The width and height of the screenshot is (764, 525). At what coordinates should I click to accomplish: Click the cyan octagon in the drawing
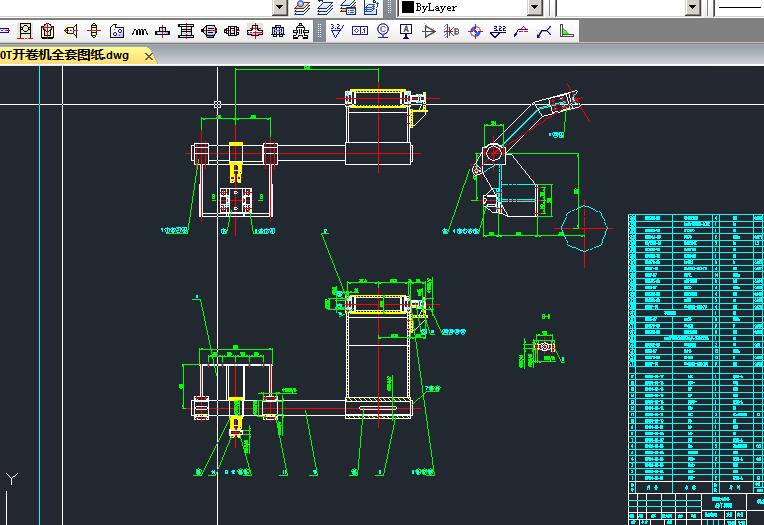(x=584, y=228)
